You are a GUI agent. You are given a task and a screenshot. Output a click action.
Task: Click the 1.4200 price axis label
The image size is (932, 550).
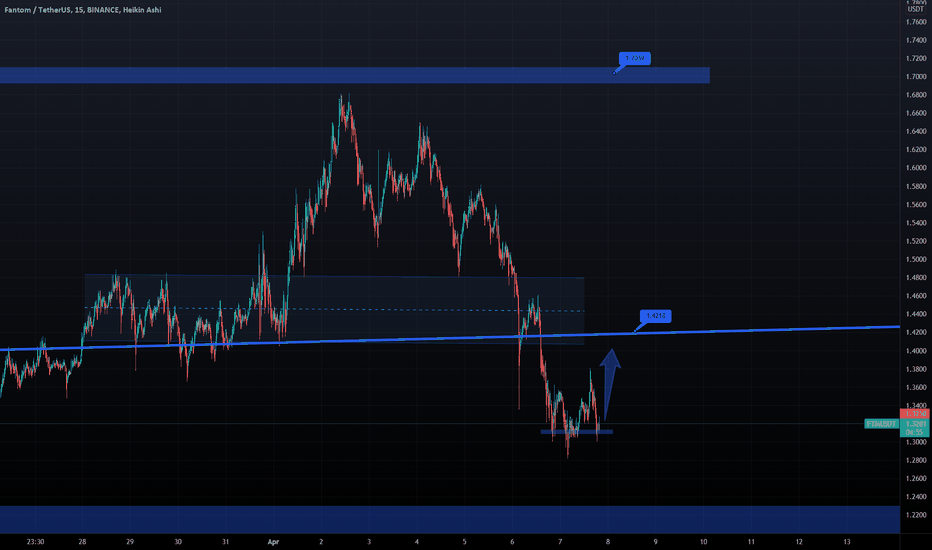tap(916, 333)
